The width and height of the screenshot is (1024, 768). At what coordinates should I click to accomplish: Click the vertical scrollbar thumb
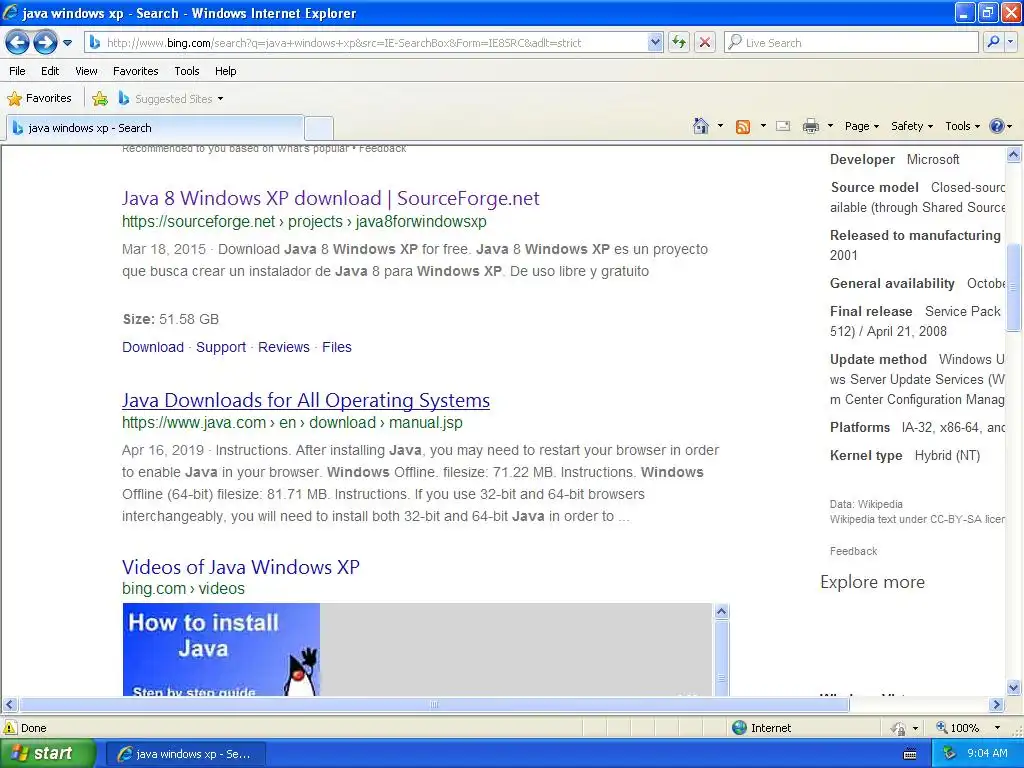coord(1014,287)
